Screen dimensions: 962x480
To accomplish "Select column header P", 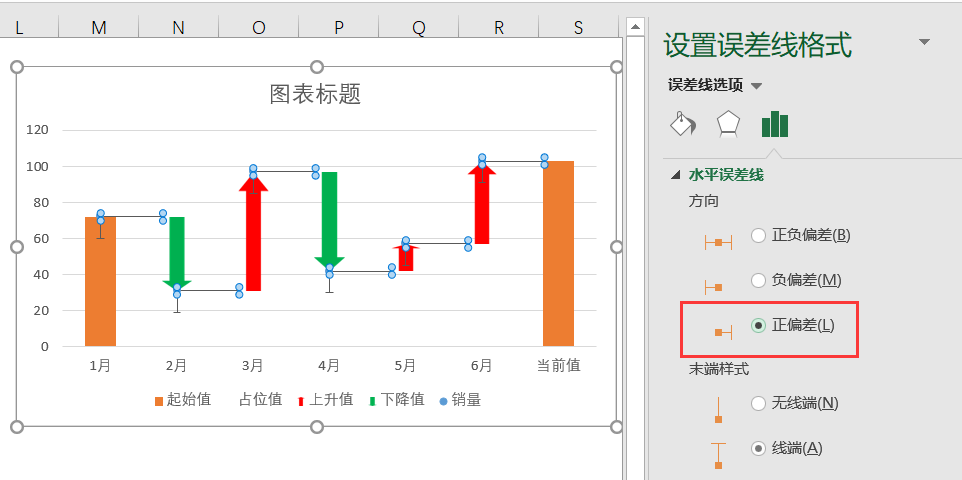I will click(x=339, y=27).
